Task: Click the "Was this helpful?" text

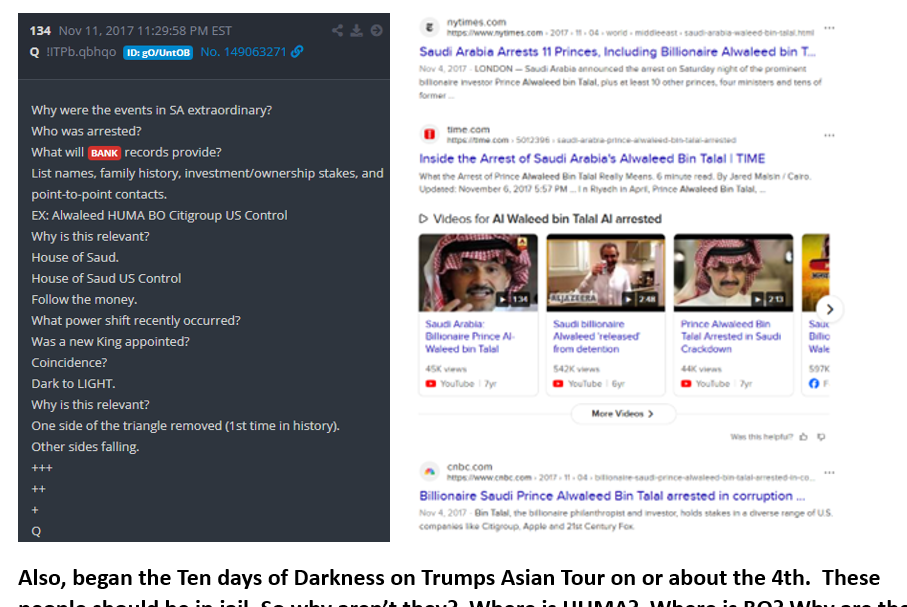Action: pyautogui.click(x=761, y=437)
